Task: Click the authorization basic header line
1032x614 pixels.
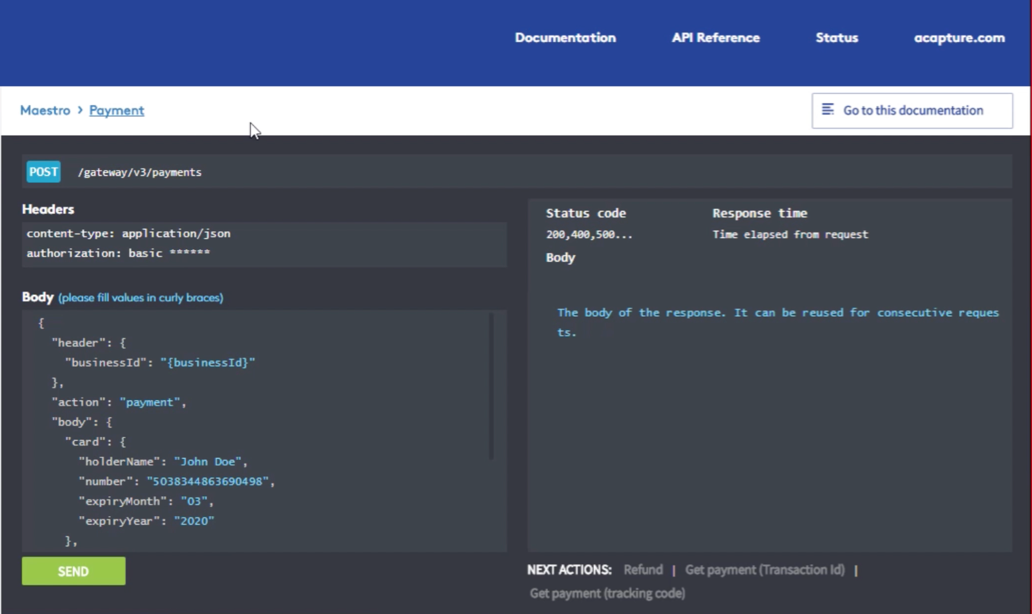Action: tap(118, 253)
